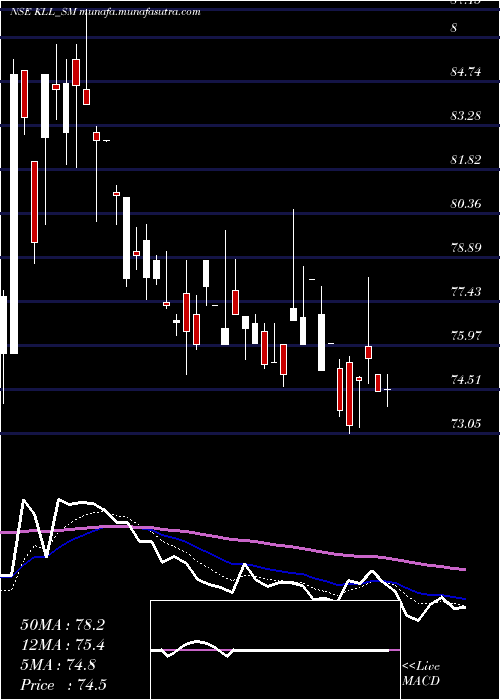Viewport: 500px width, 700px height.
Task: Select the 81.82 price axis label
Action: [466, 160]
